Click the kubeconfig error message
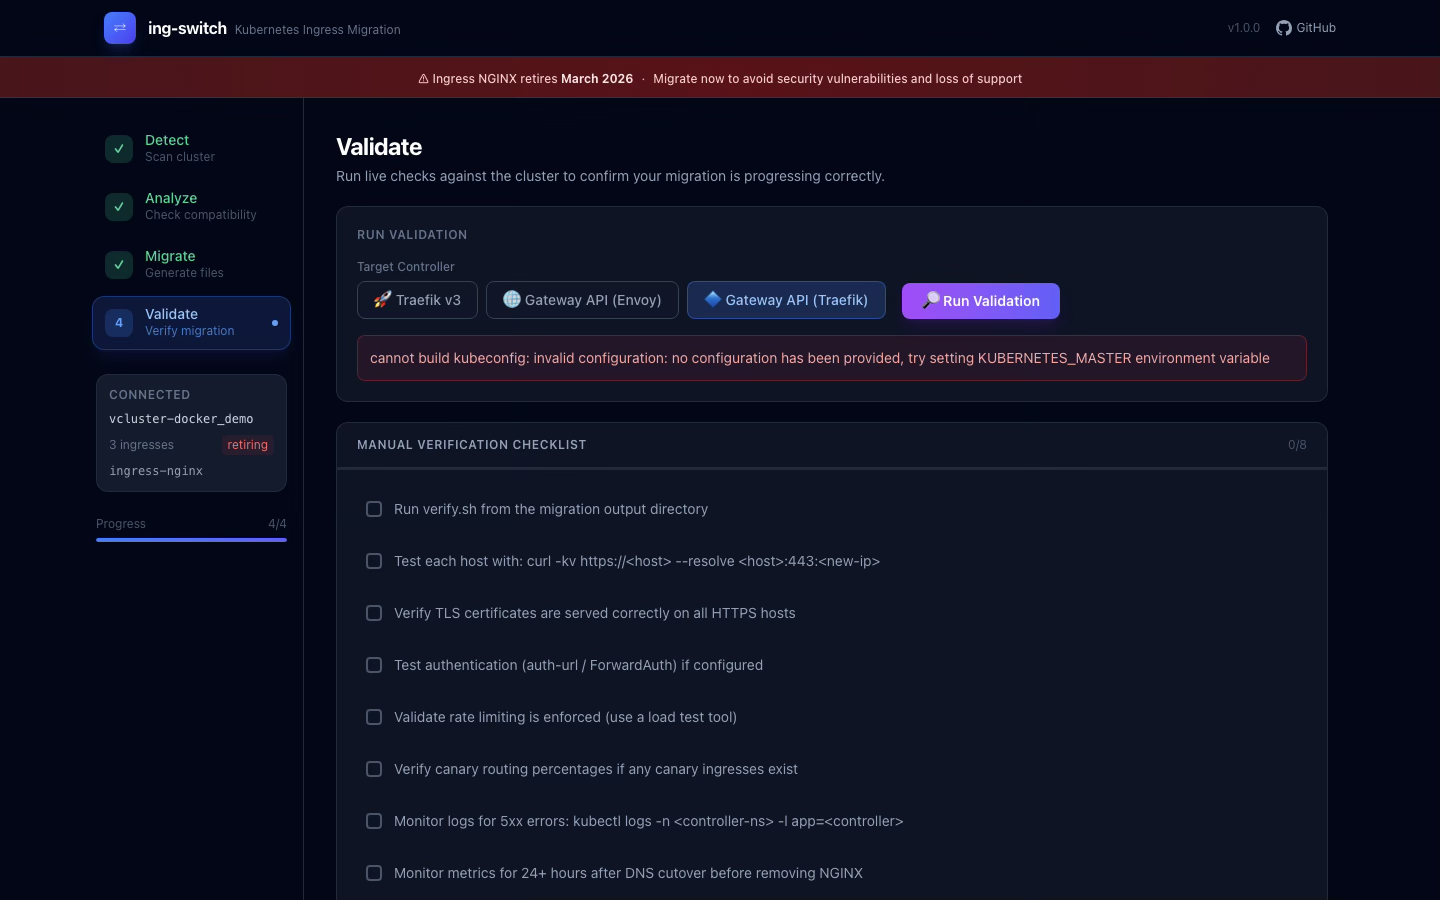 [832, 358]
